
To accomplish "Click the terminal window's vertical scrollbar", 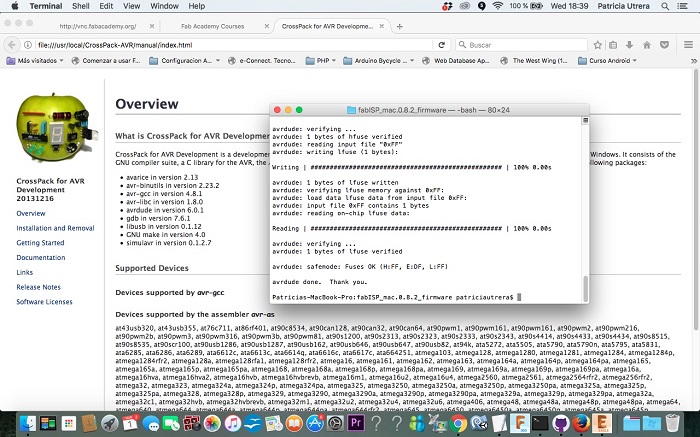I will pyautogui.click(x=585, y=289).
